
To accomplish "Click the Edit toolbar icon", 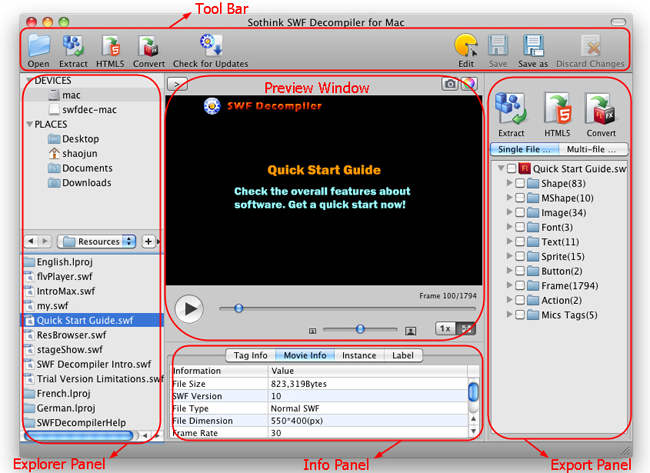I will coord(466,46).
